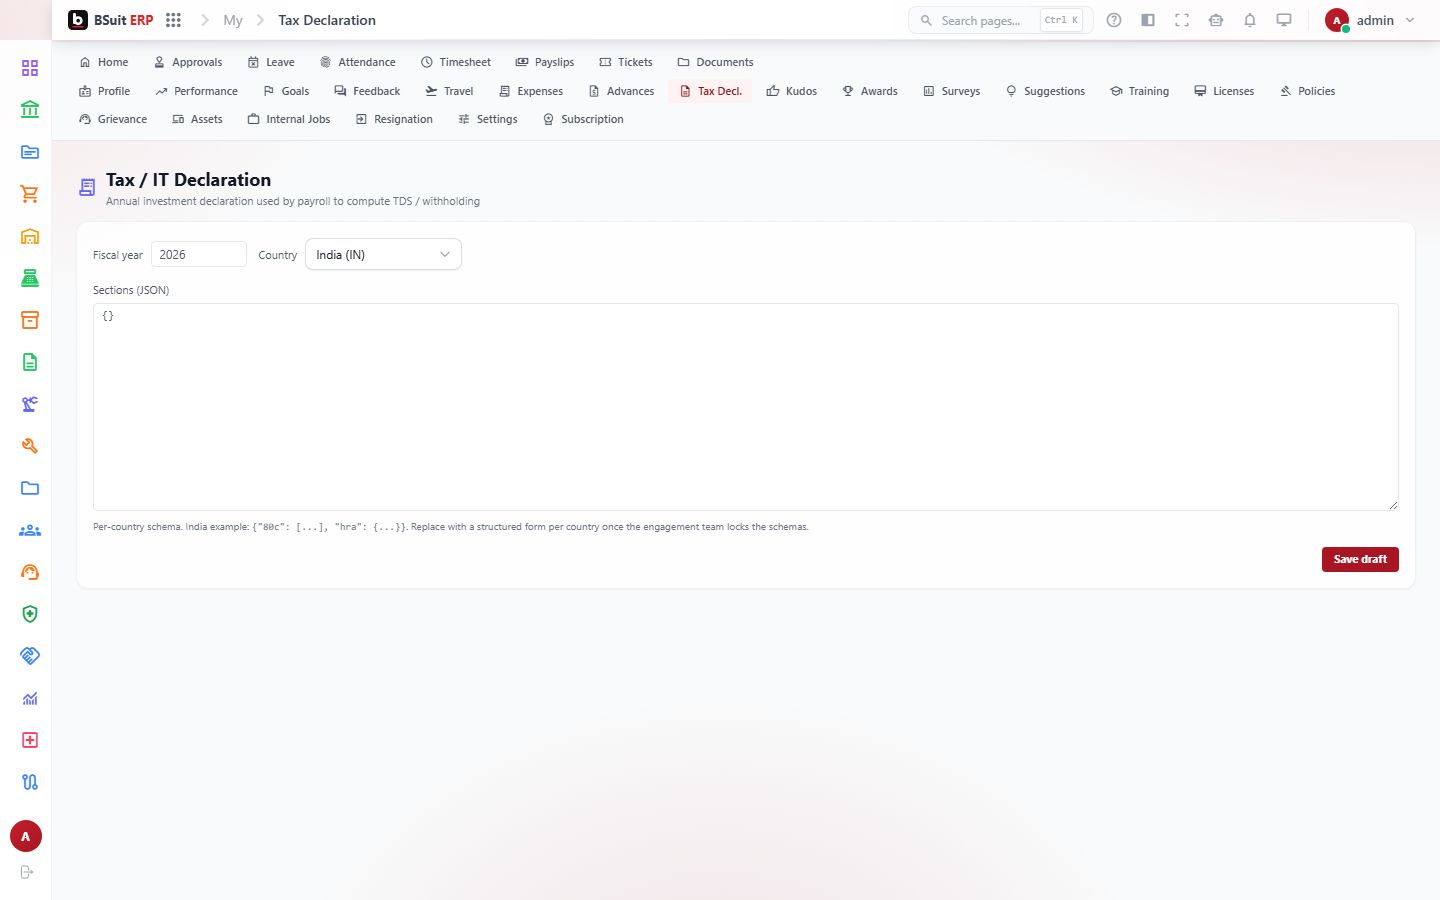Open the Policies tab
The width and height of the screenshot is (1440, 900).
[x=1307, y=91]
